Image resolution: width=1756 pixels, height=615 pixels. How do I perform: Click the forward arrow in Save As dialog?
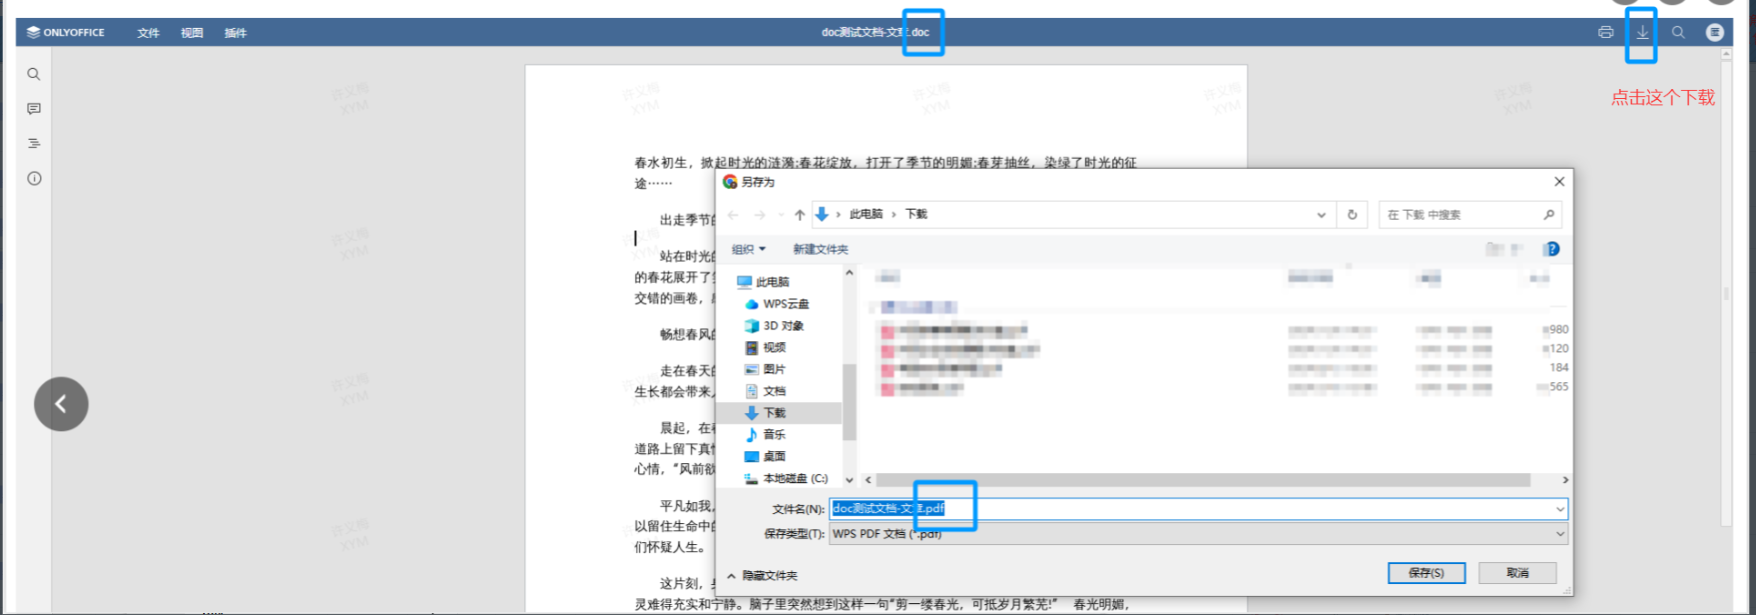click(760, 215)
